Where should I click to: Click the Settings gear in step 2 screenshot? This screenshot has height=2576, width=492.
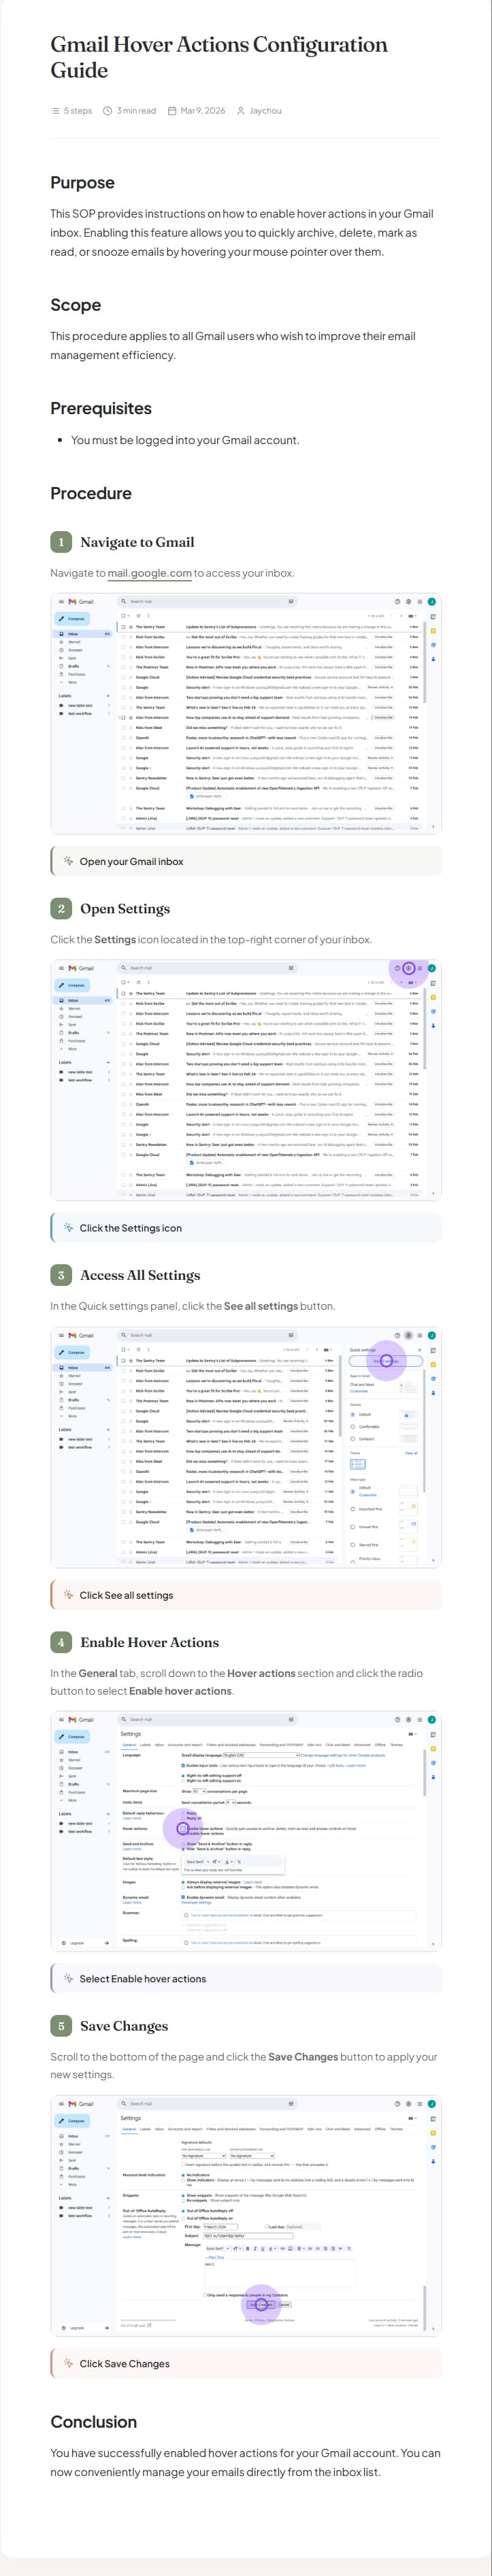coord(408,968)
